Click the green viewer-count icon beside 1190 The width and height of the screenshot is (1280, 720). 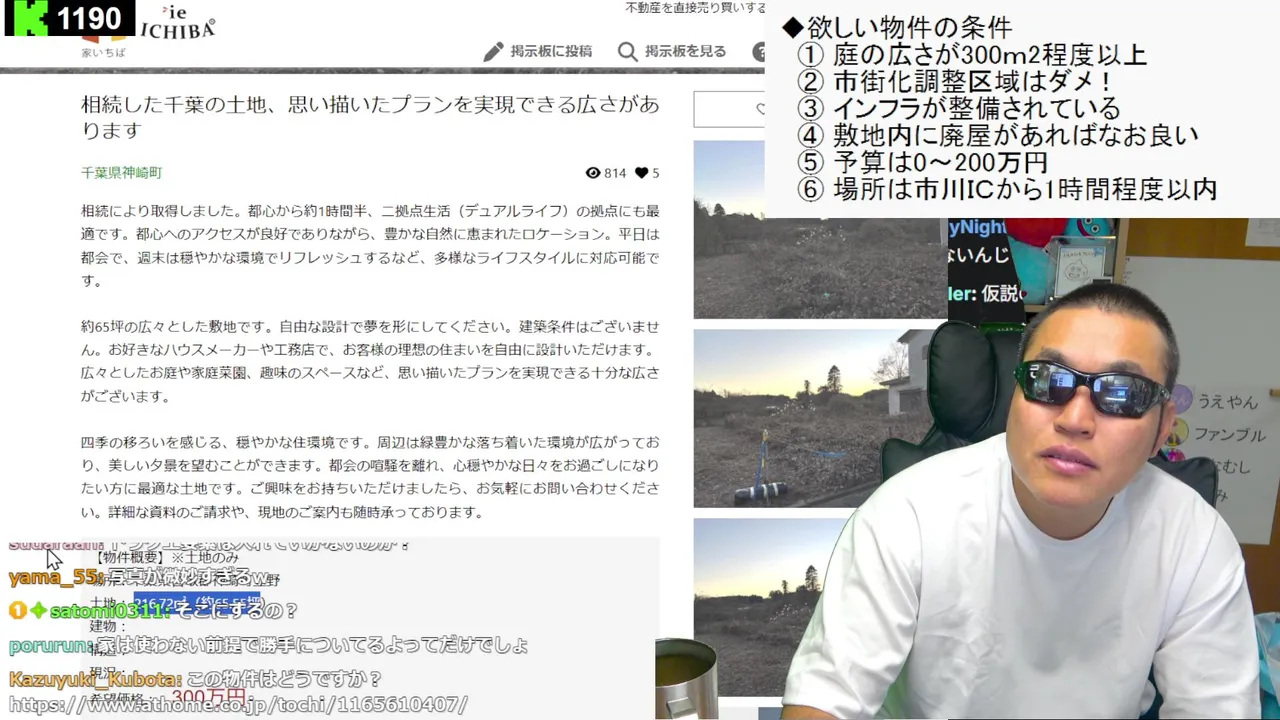[29, 18]
